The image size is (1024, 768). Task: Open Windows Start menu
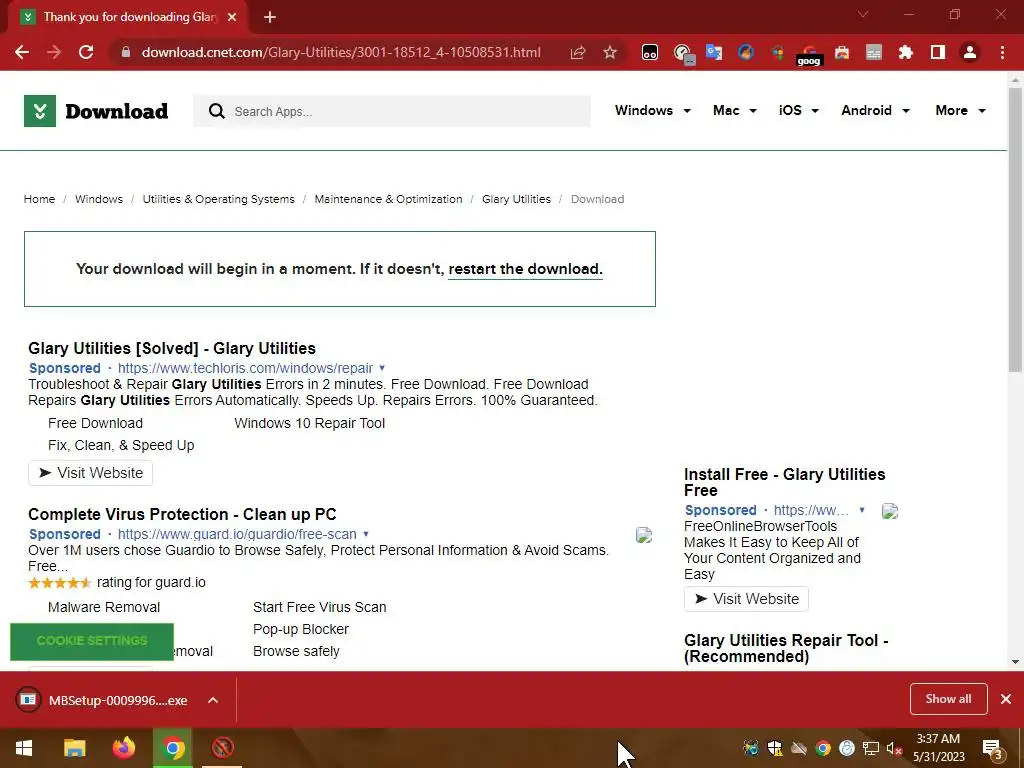24,748
